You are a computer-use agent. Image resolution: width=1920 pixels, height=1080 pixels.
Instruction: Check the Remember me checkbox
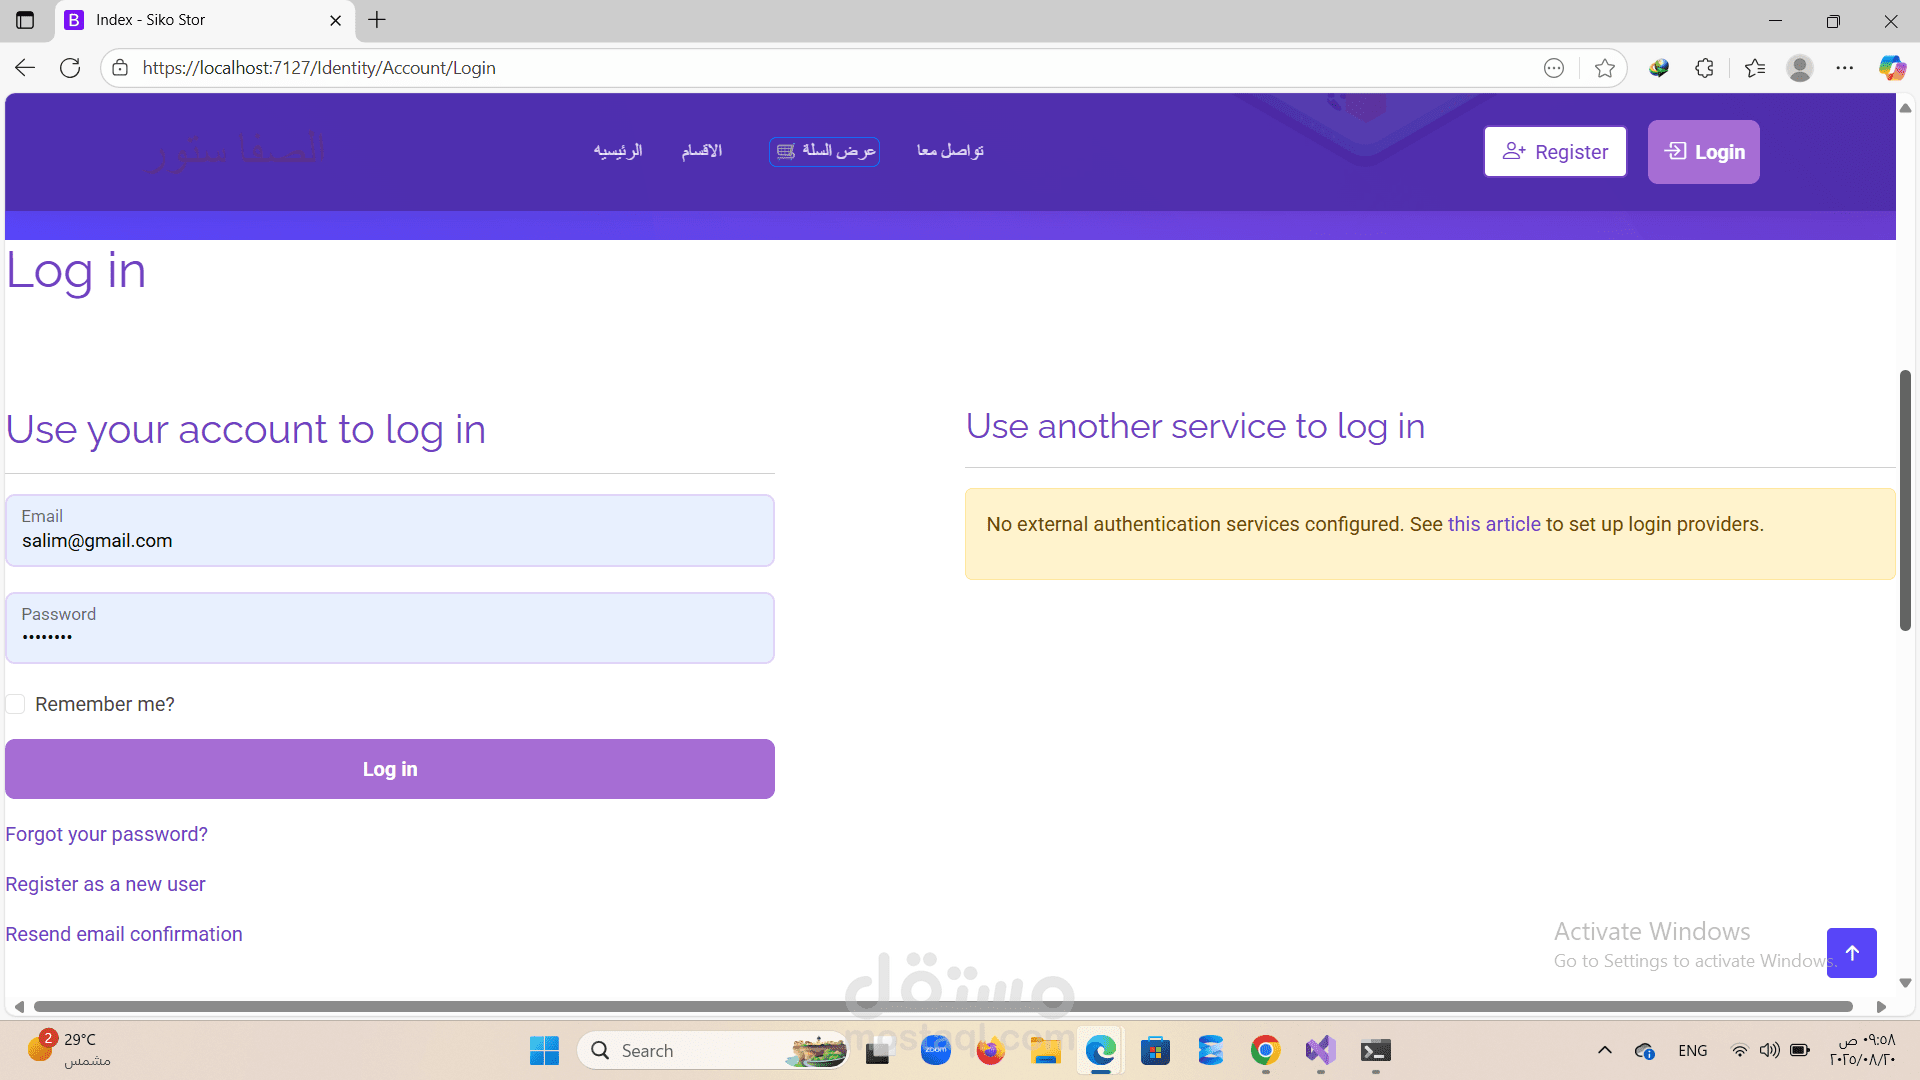pos(16,704)
